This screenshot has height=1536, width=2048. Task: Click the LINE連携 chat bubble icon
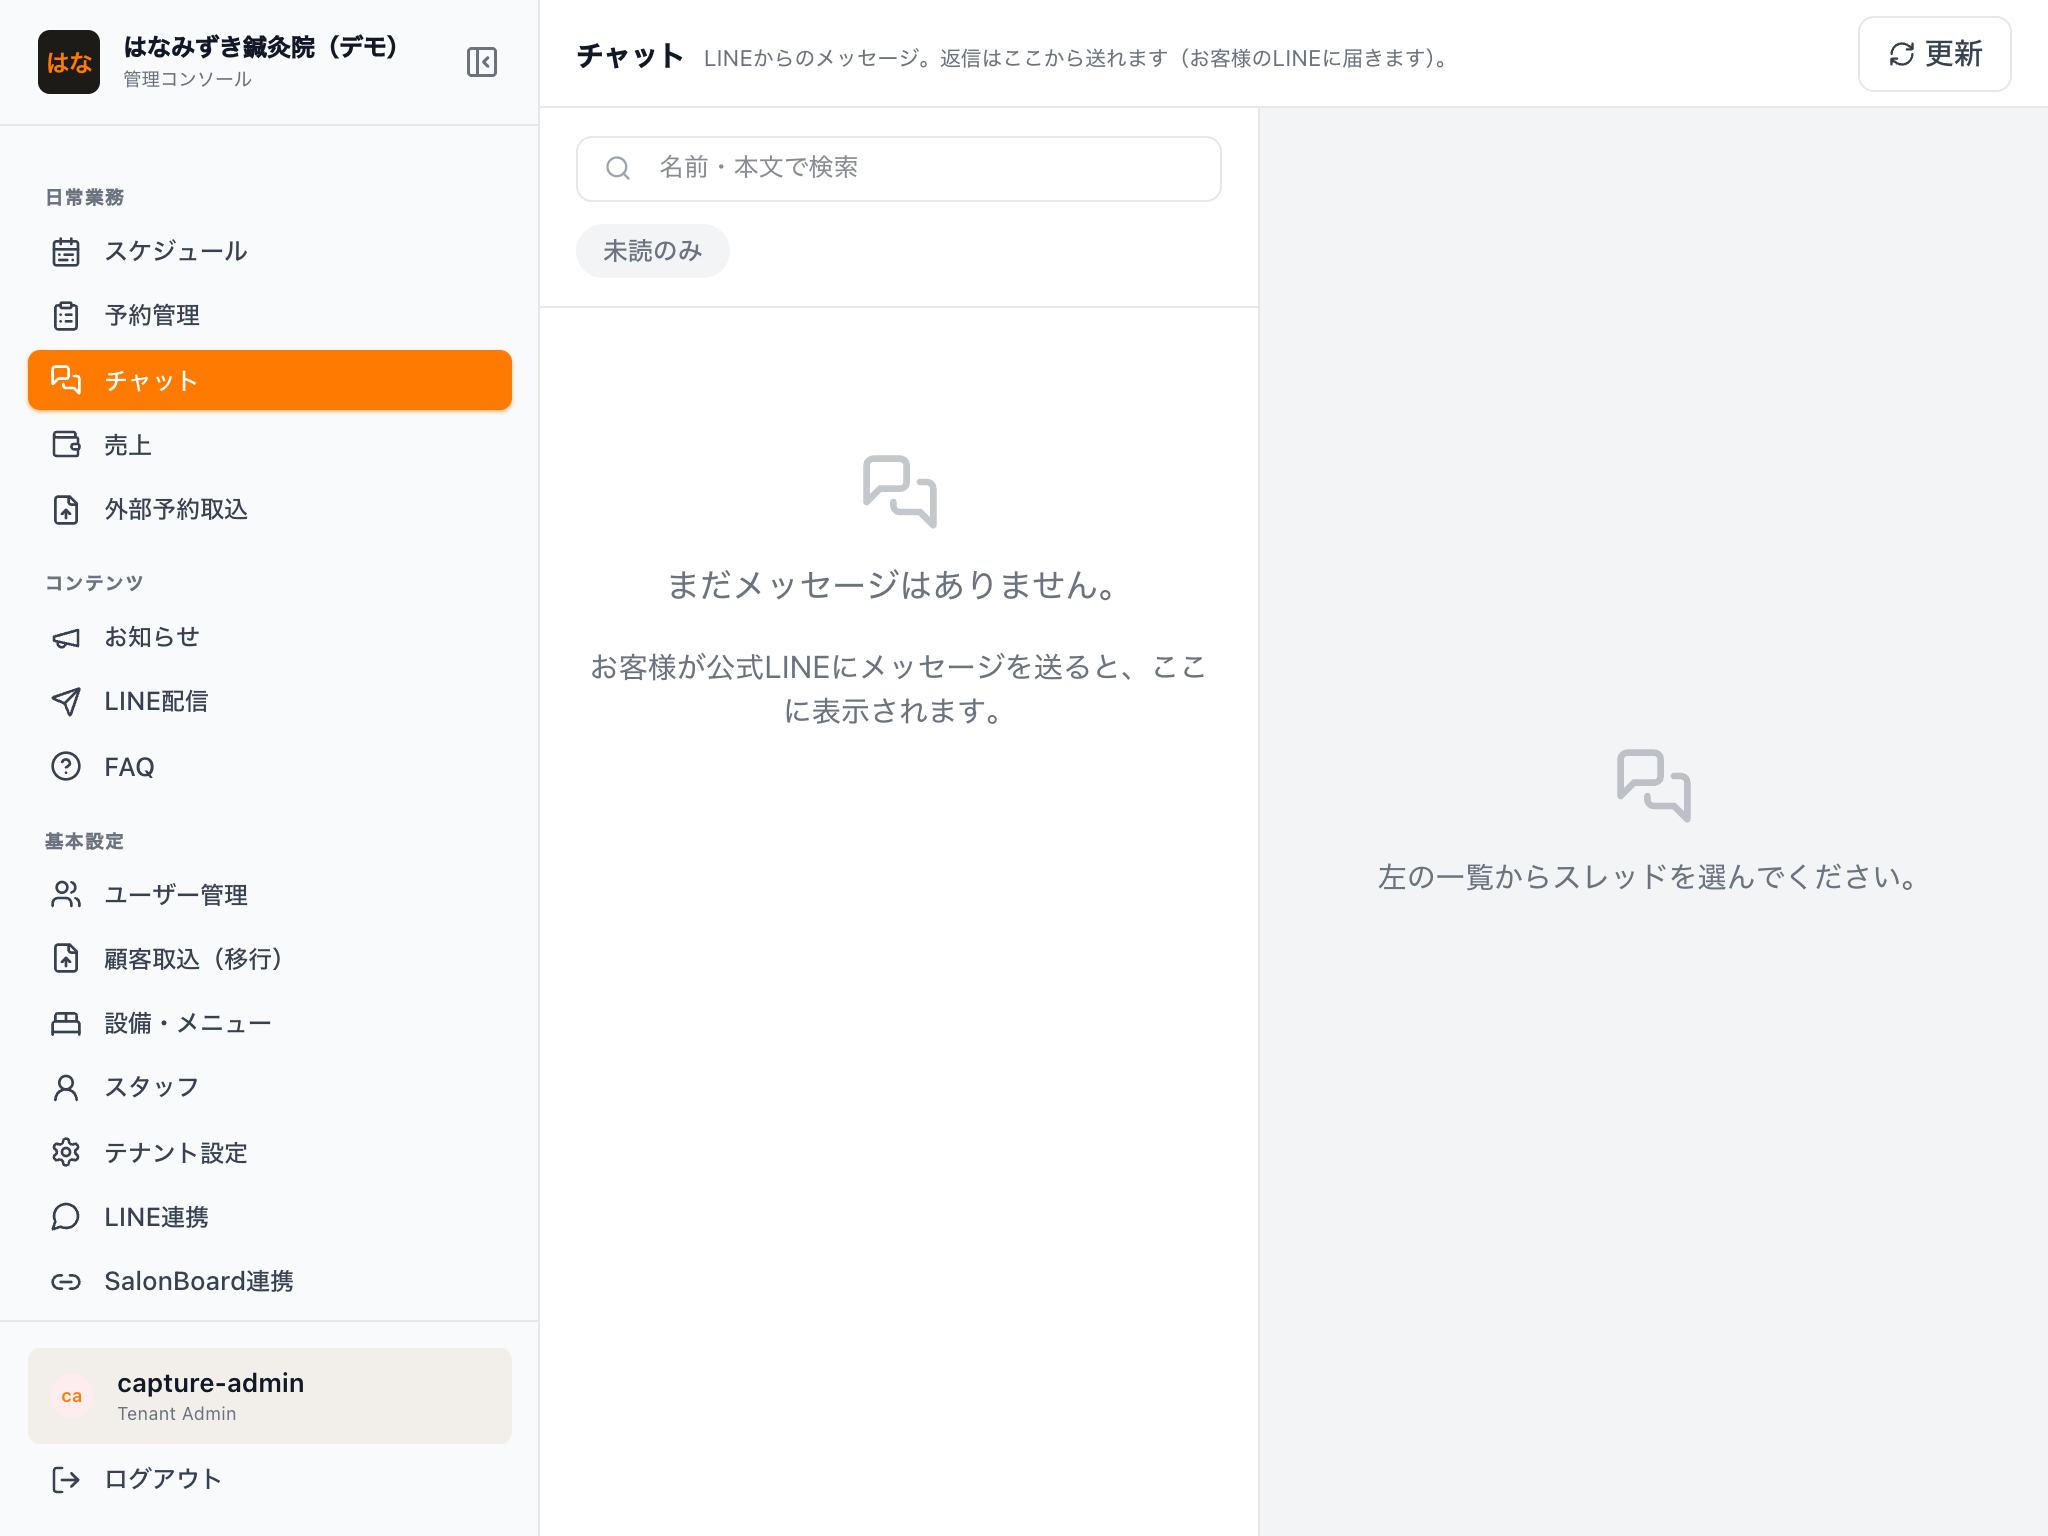66,1217
